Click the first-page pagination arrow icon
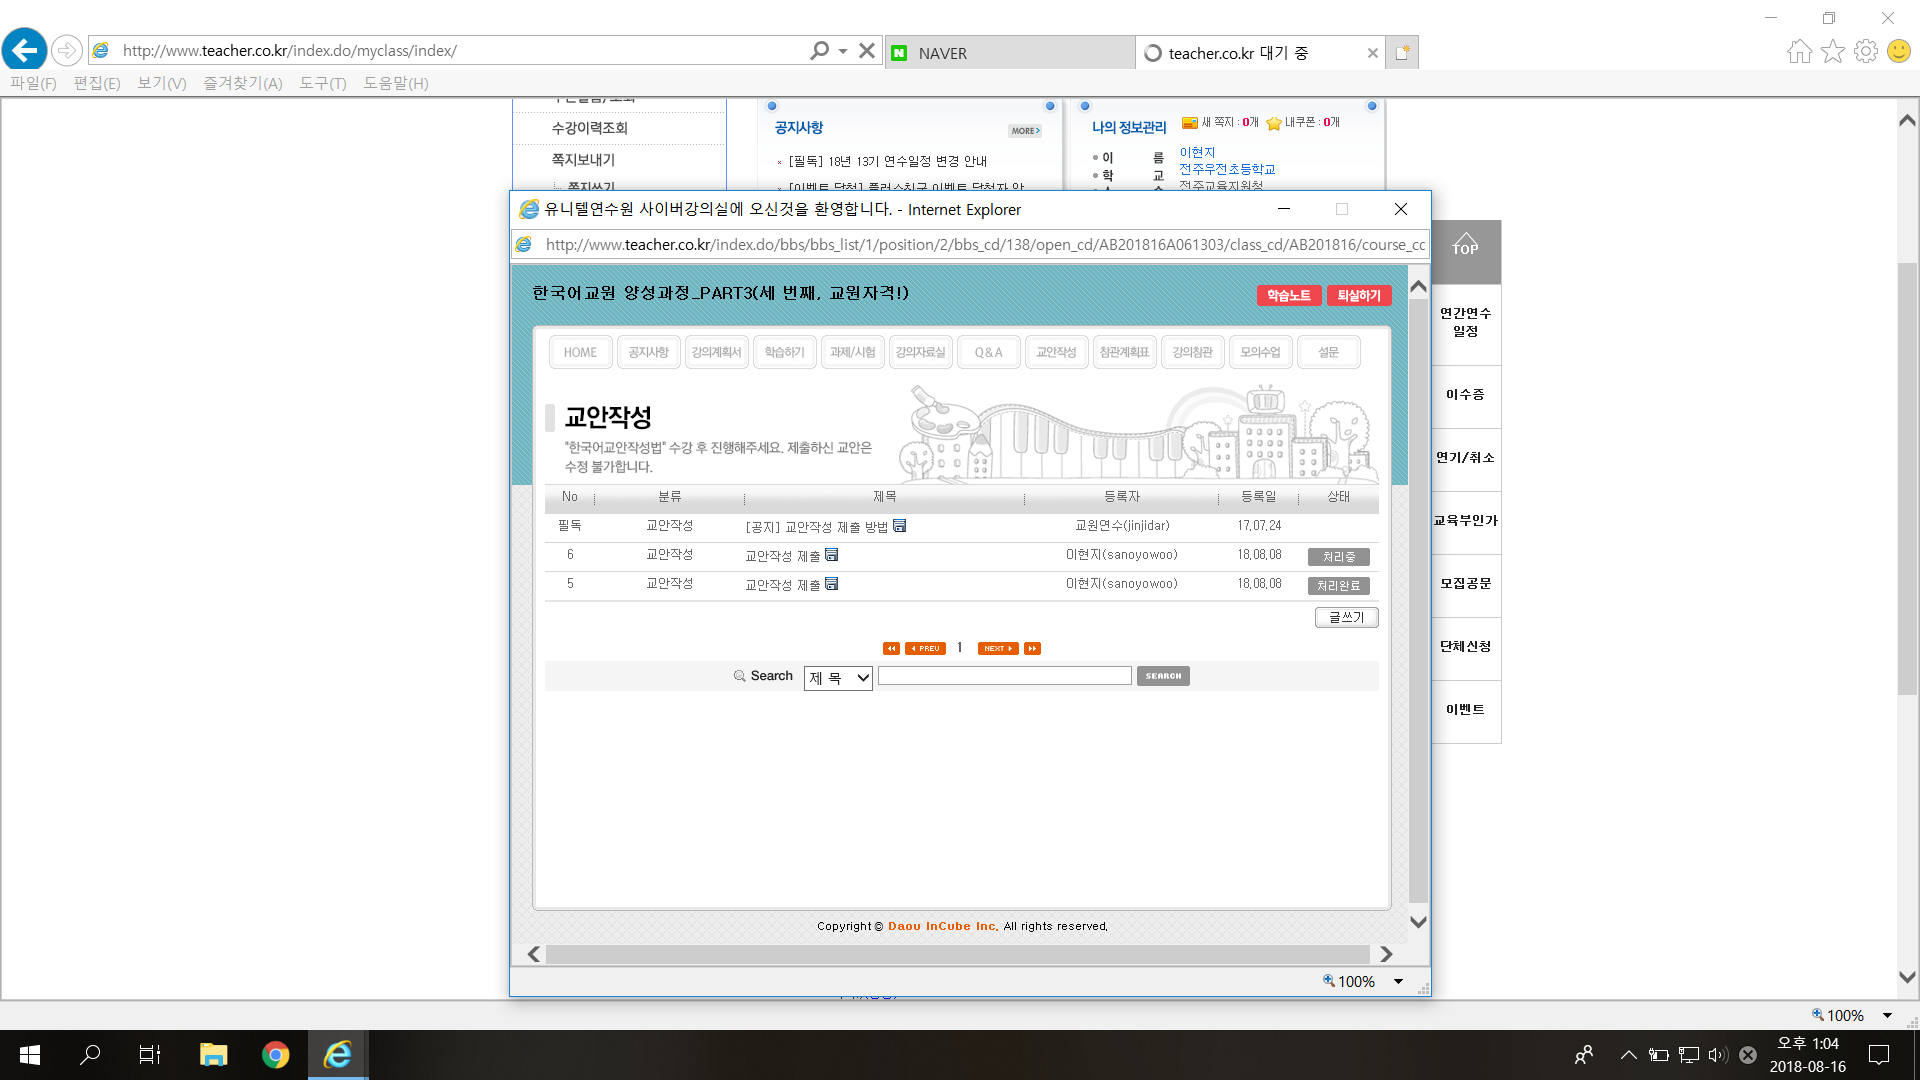Image resolution: width=1920 pixels, height=1080 pixels. pyautogui.click(x=891, y=648)
